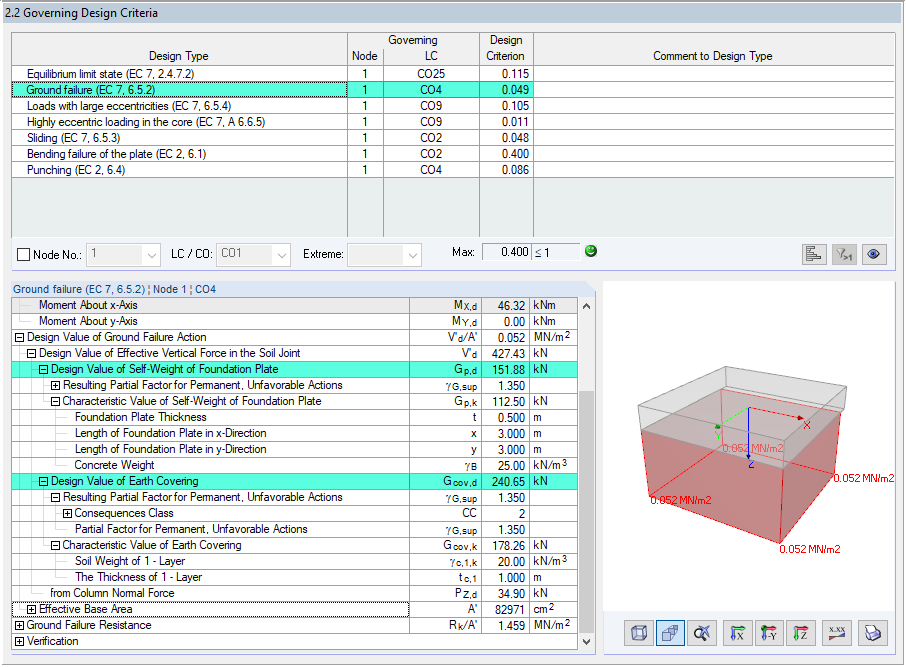The image size is (906, 667).
Task: Toggle the solid transparent rendering view button
Action: point(670,633)
